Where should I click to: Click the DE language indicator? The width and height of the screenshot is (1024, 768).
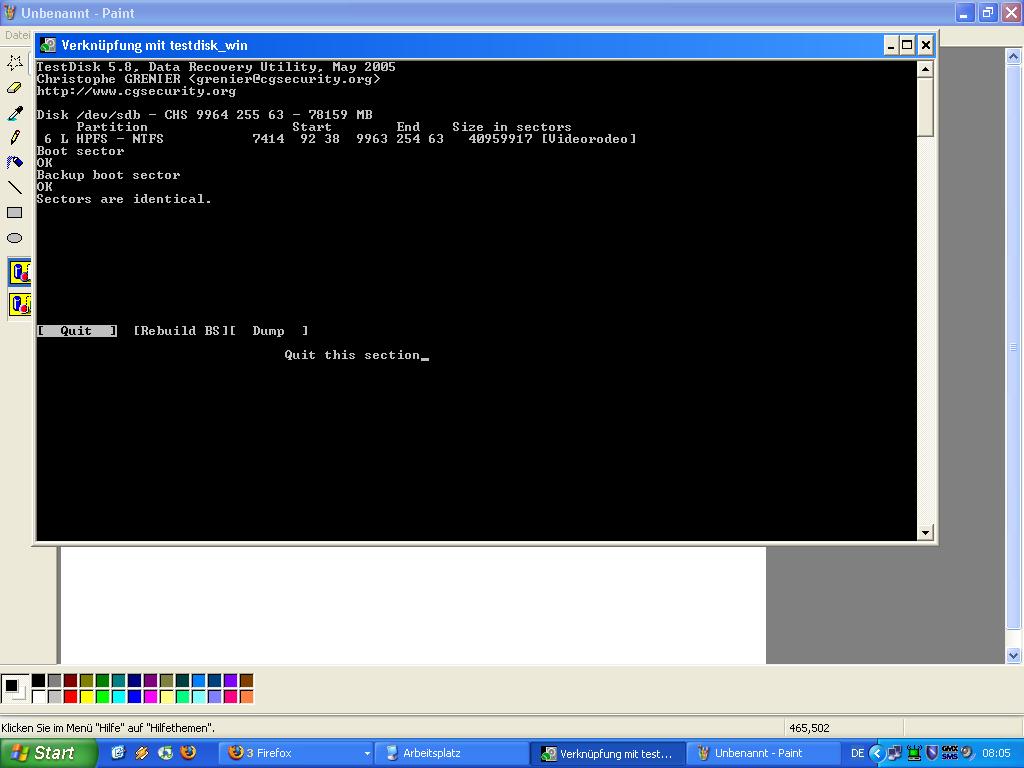tap(857, 753)
